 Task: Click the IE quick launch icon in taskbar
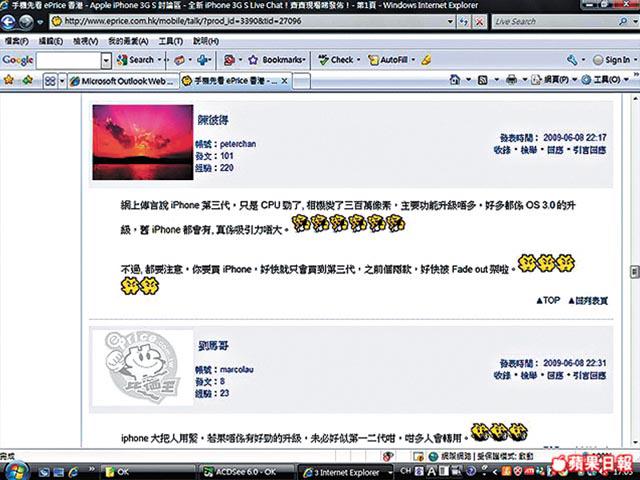73,472
